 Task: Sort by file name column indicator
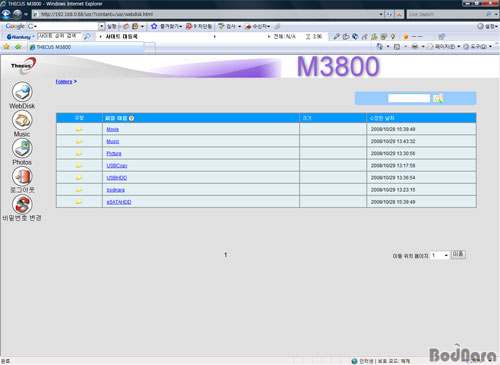coord(132,118)
